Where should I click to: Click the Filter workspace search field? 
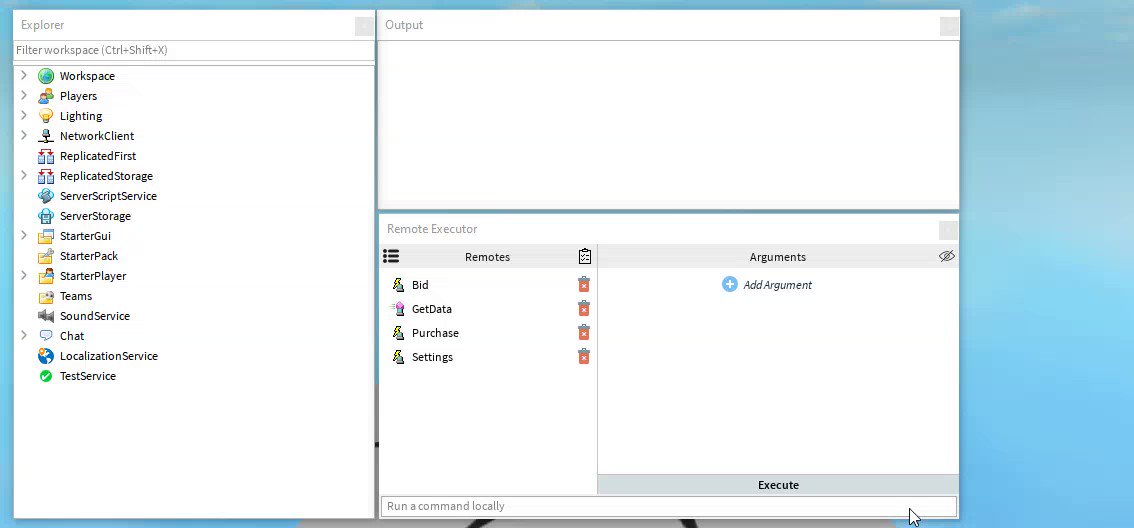(x=194, y=50)
